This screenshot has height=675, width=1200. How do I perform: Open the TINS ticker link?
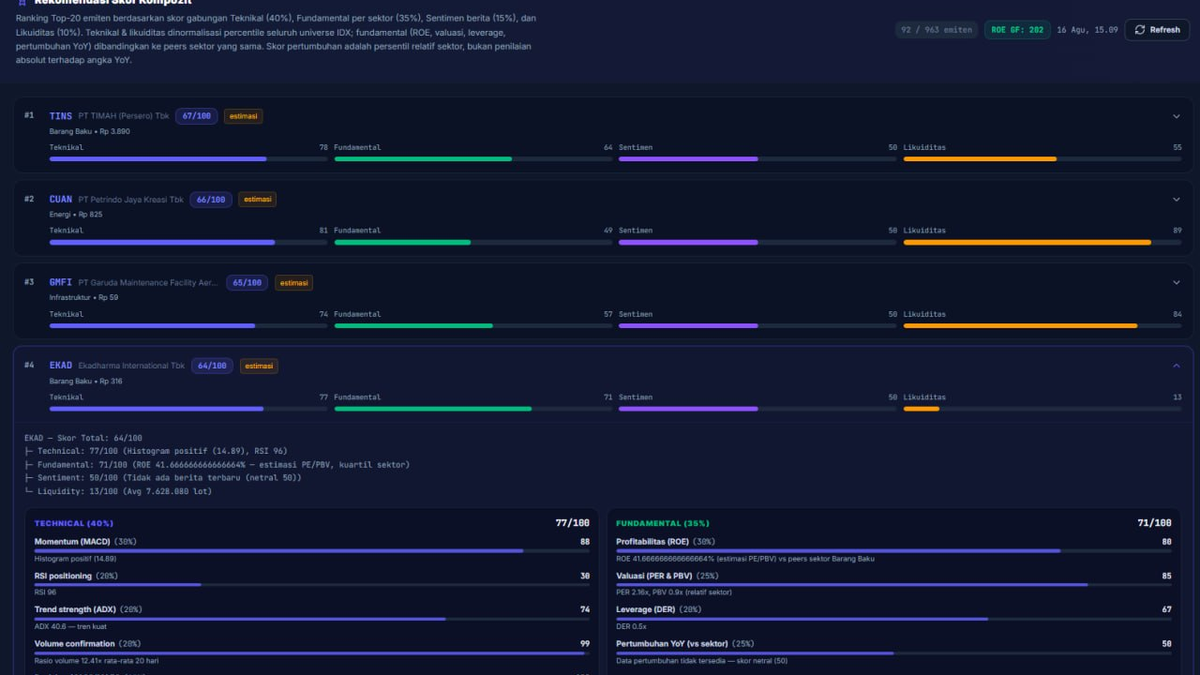(61, 116)
